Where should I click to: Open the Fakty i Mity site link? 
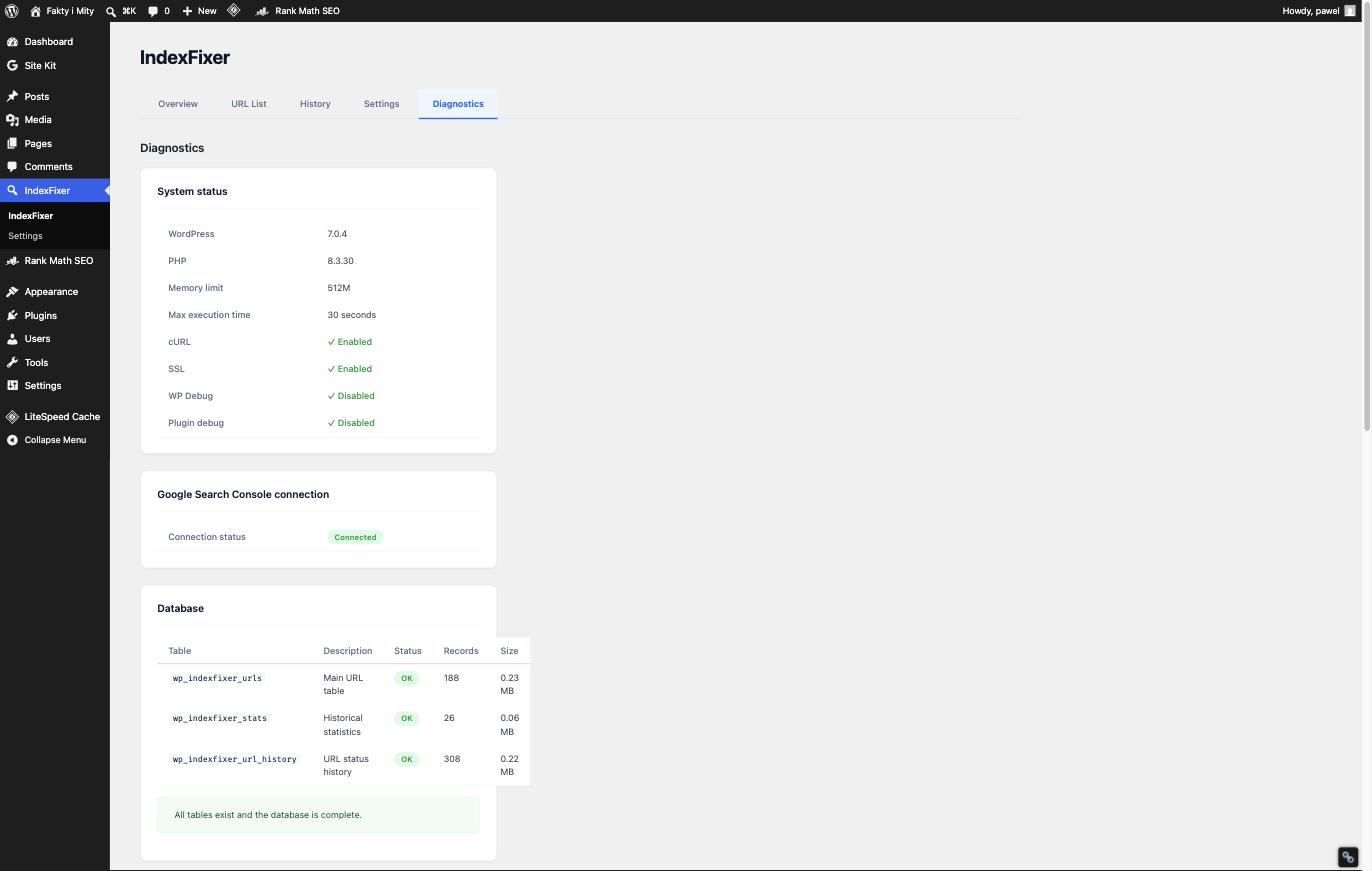point(70,11)
